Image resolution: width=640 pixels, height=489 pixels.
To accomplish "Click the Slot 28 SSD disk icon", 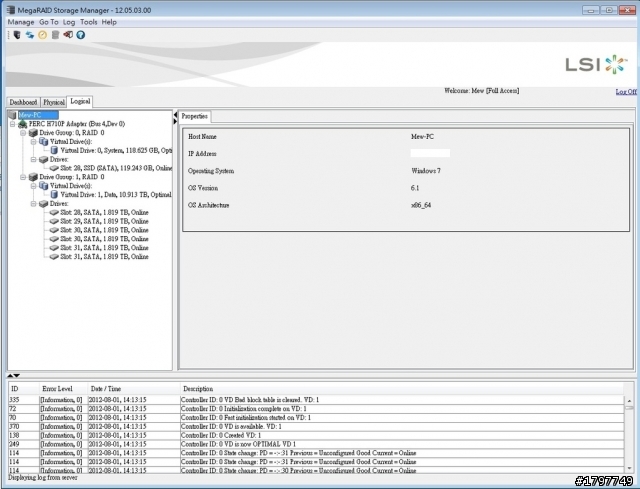I will point(54,168).
